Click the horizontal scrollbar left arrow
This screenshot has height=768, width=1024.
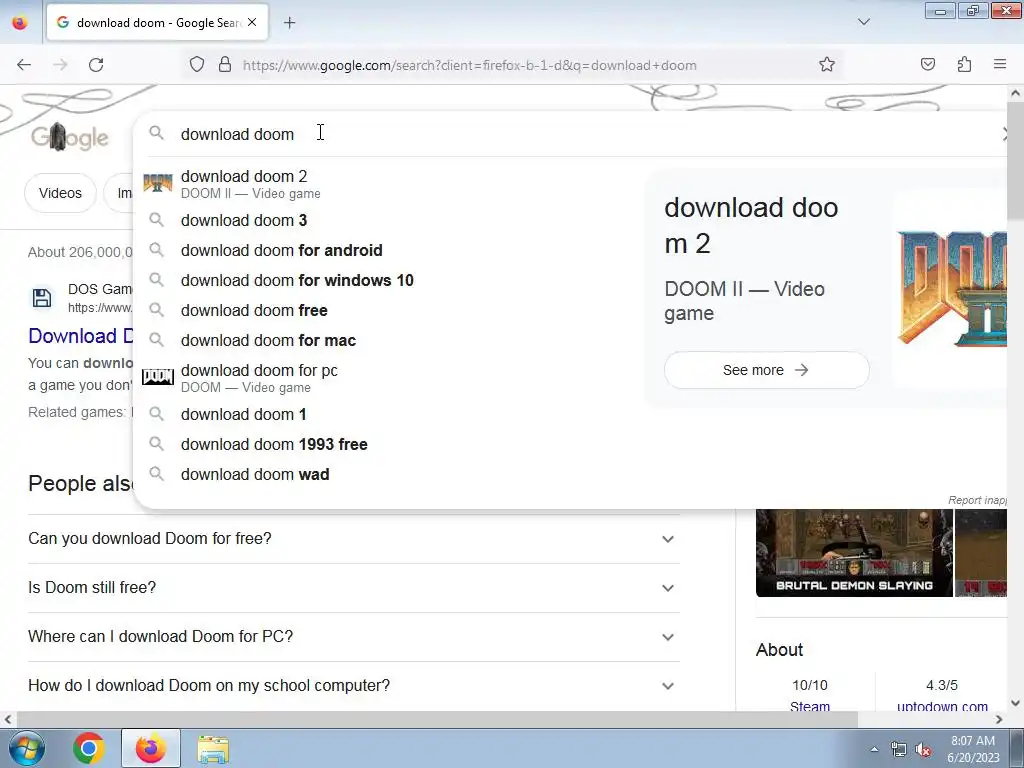[7, 719]
